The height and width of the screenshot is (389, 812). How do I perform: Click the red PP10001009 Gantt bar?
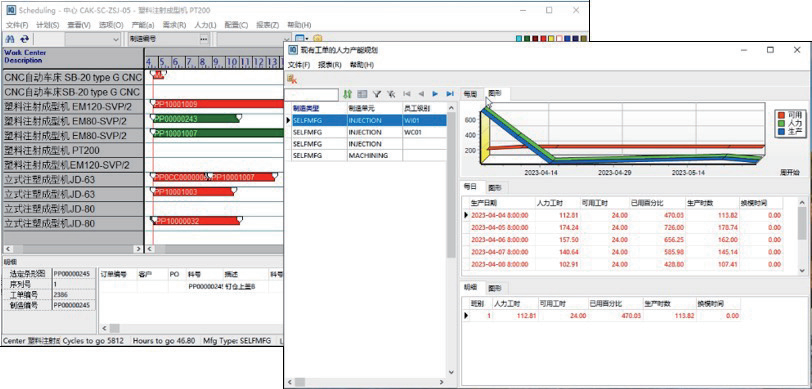point(218,104)
